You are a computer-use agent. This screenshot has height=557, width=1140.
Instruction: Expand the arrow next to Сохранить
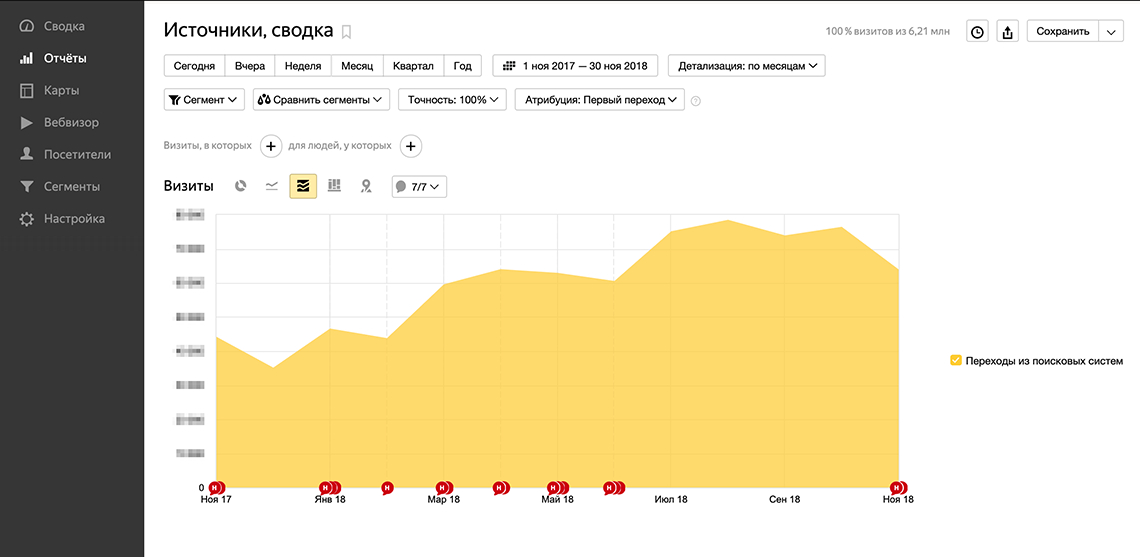[x=1111, y=32]
